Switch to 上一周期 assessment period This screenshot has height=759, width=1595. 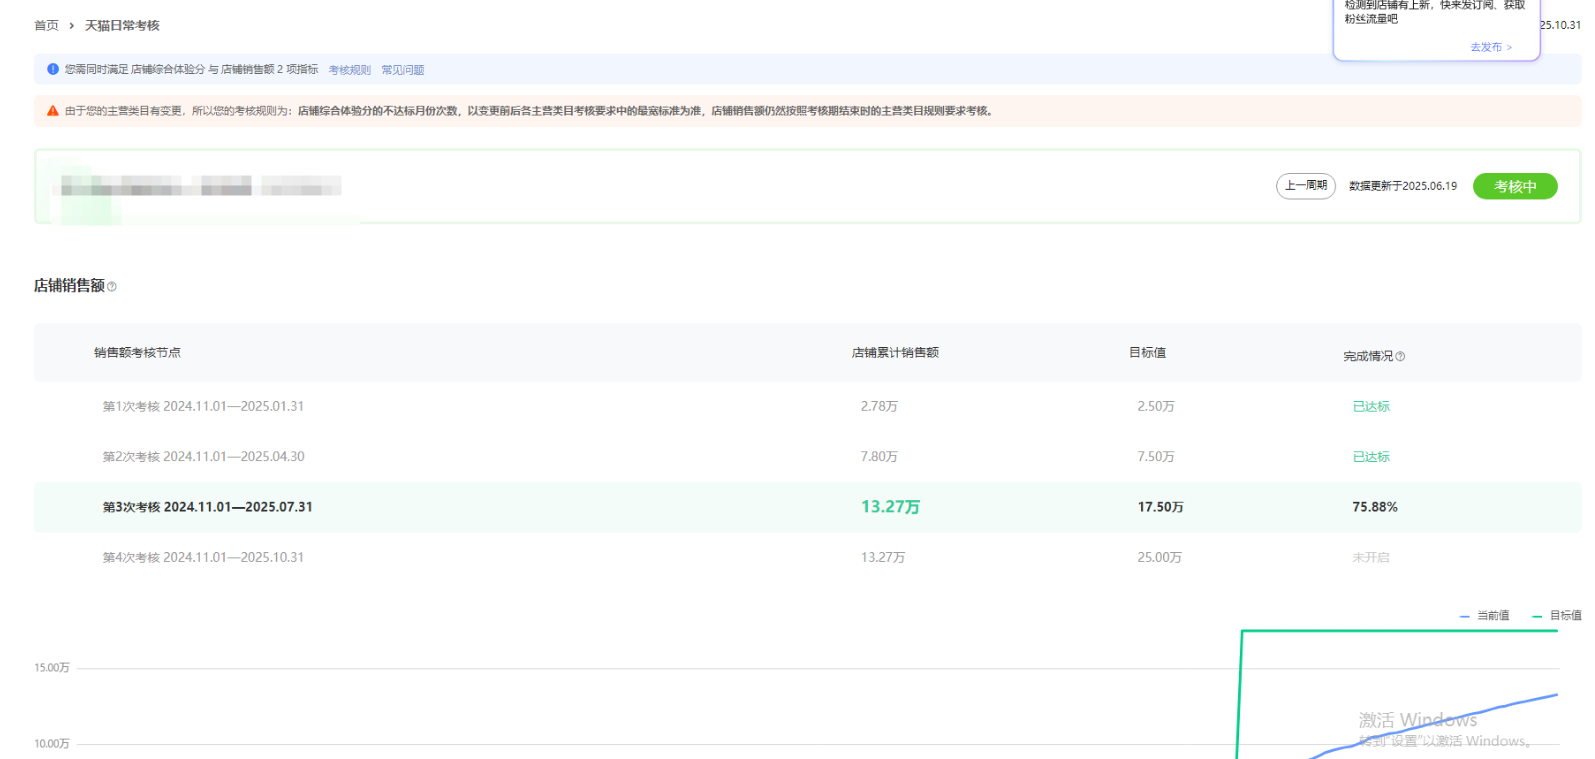click(x=1305, y=186)
